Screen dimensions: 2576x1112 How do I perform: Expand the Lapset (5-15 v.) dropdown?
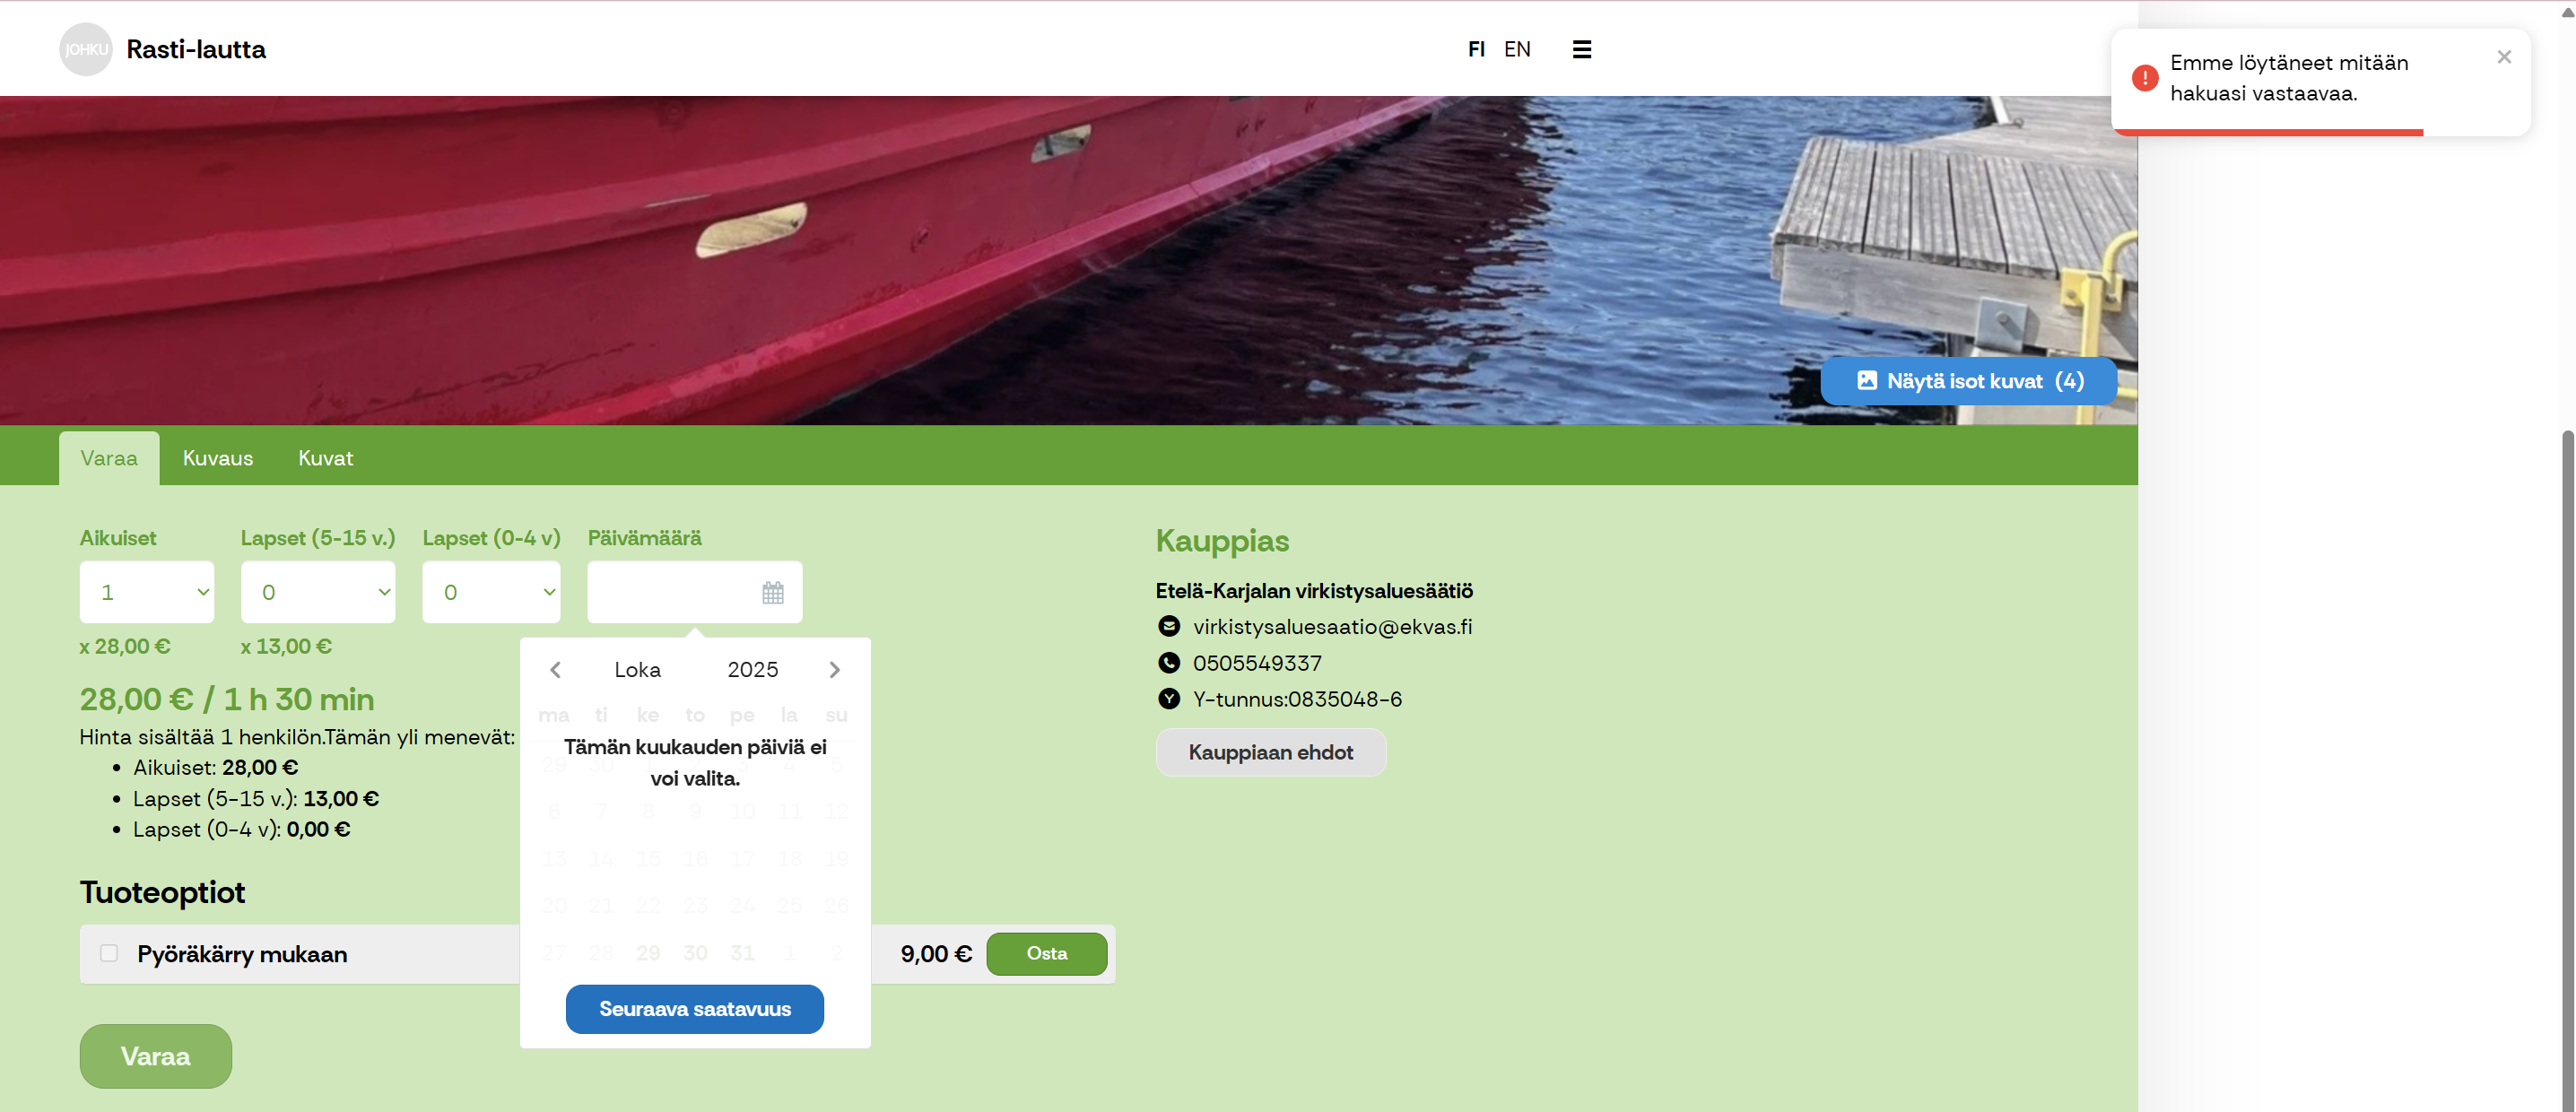click(x=318, y=592)
